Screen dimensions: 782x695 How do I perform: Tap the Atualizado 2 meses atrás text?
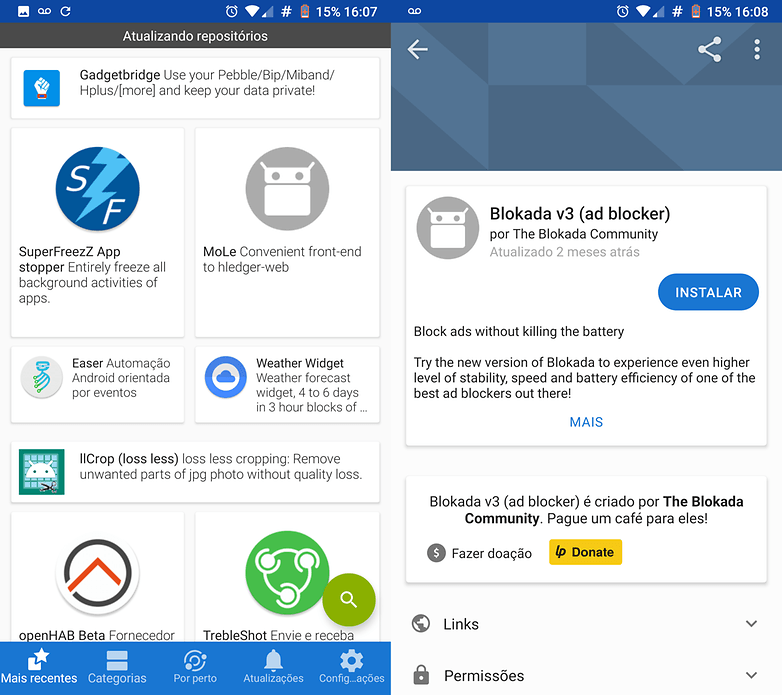[x=564, y=252]
